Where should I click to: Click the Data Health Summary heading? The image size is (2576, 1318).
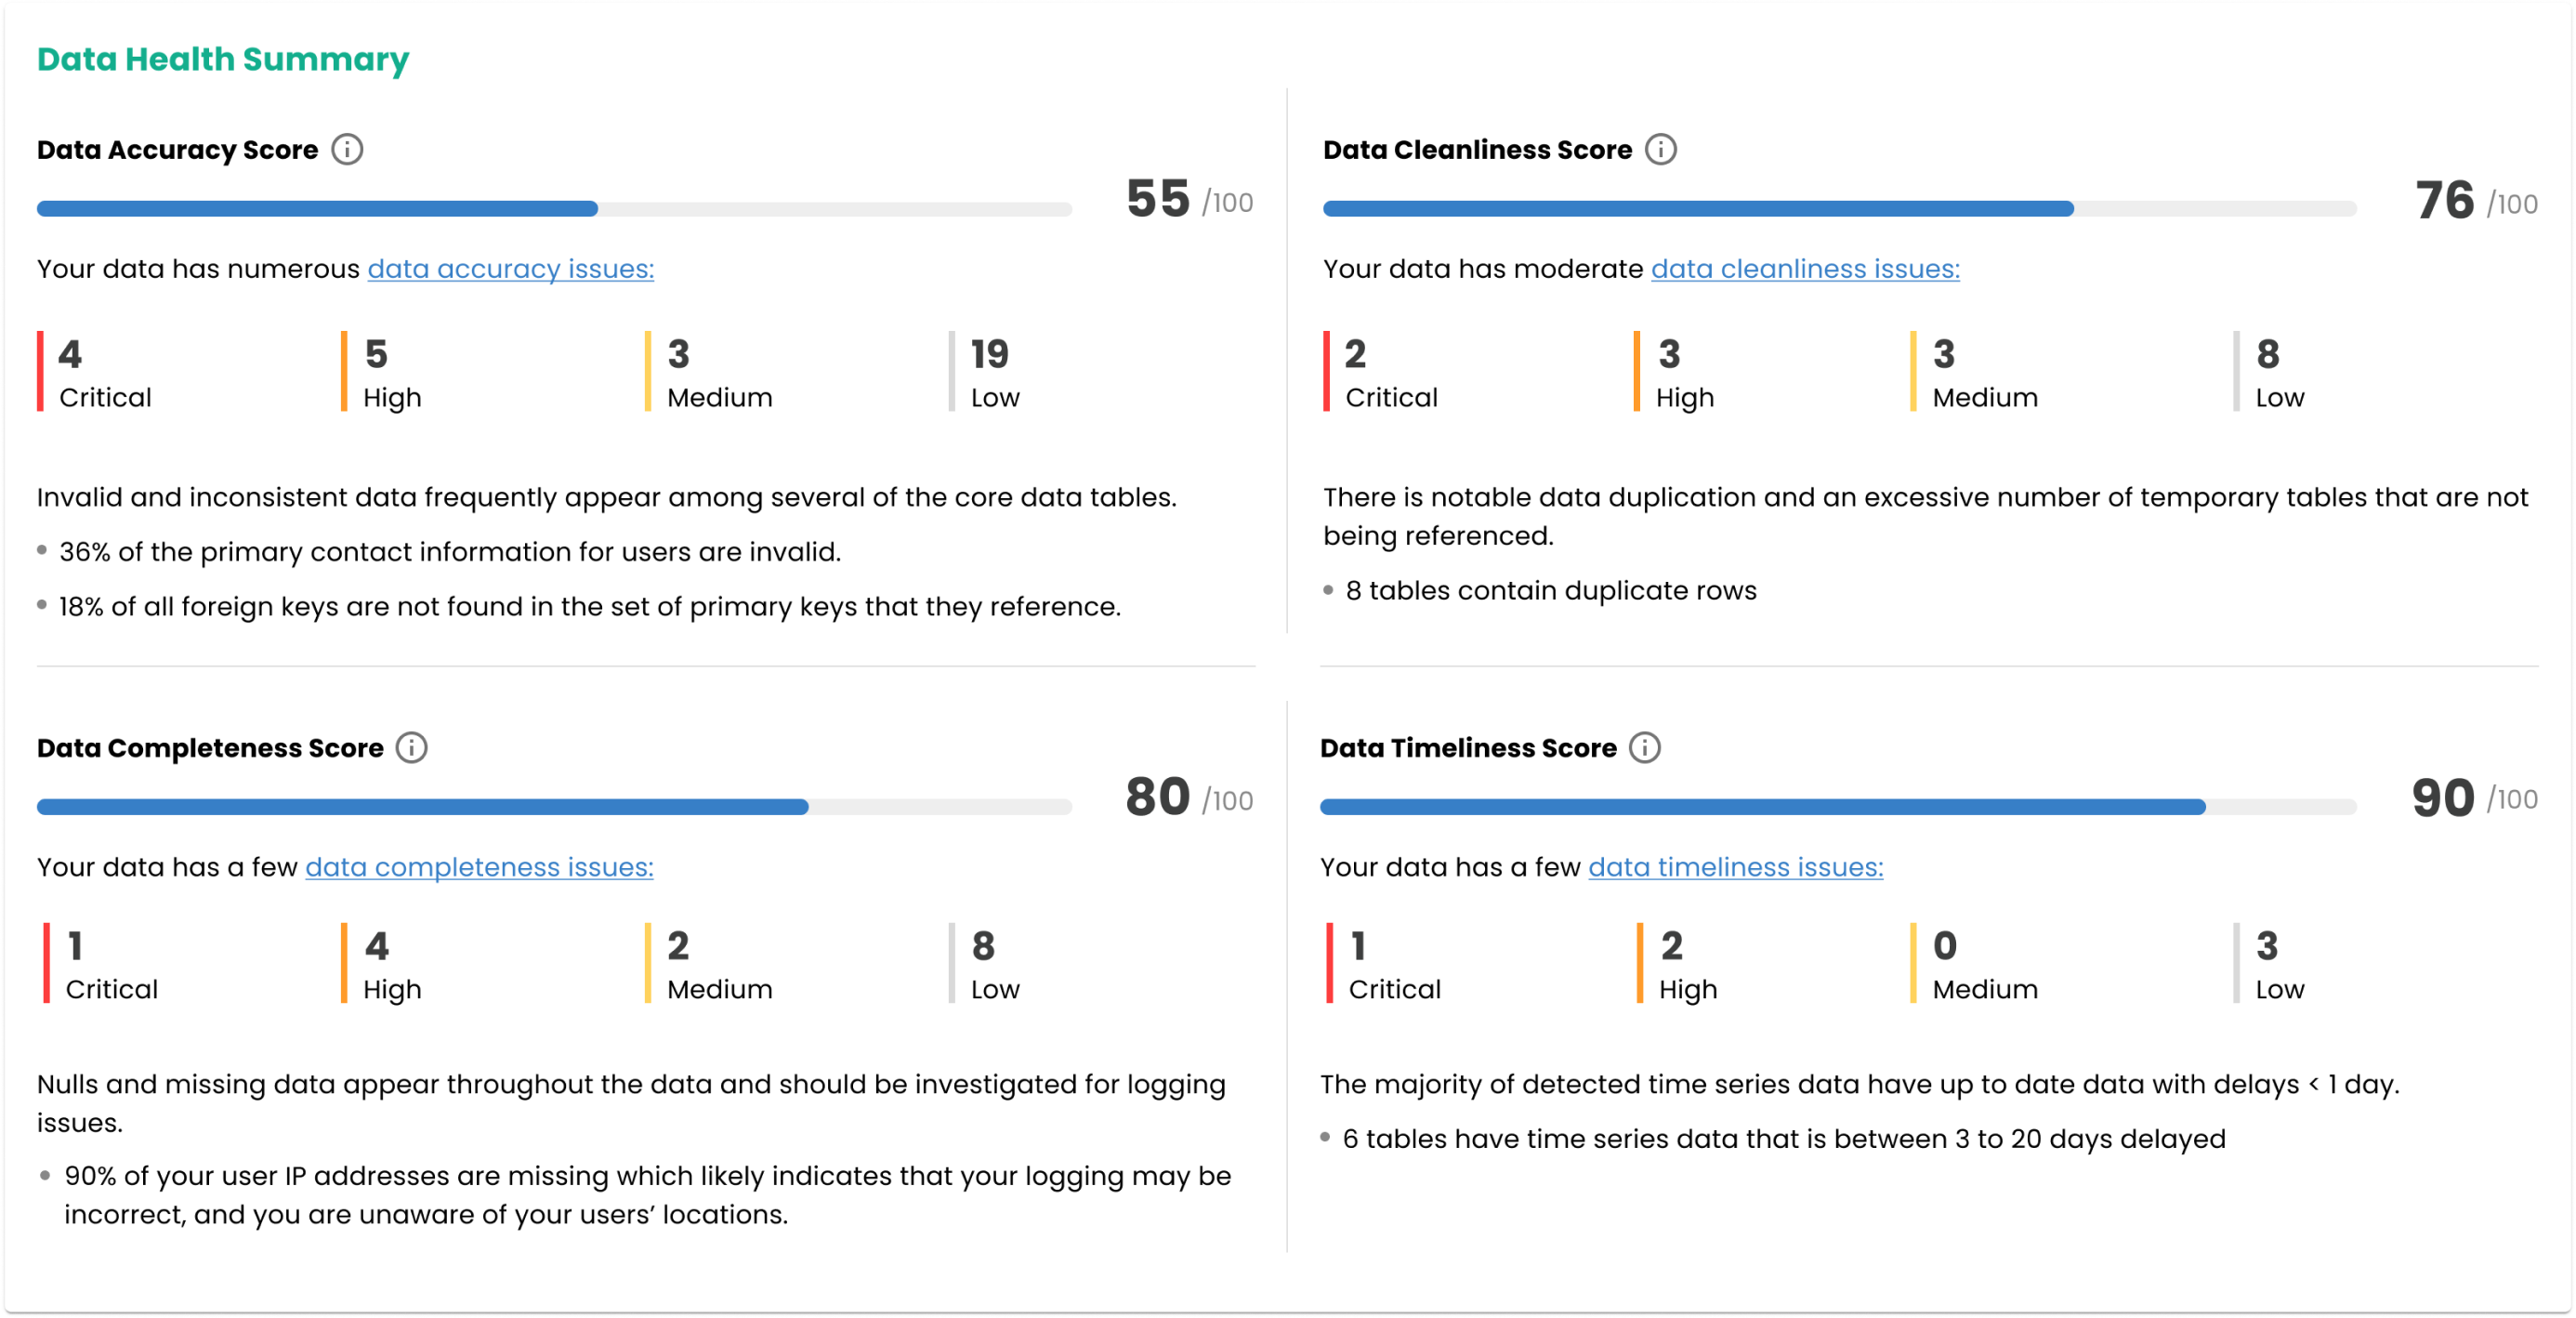pyautogui.click(x=223, y=60)
